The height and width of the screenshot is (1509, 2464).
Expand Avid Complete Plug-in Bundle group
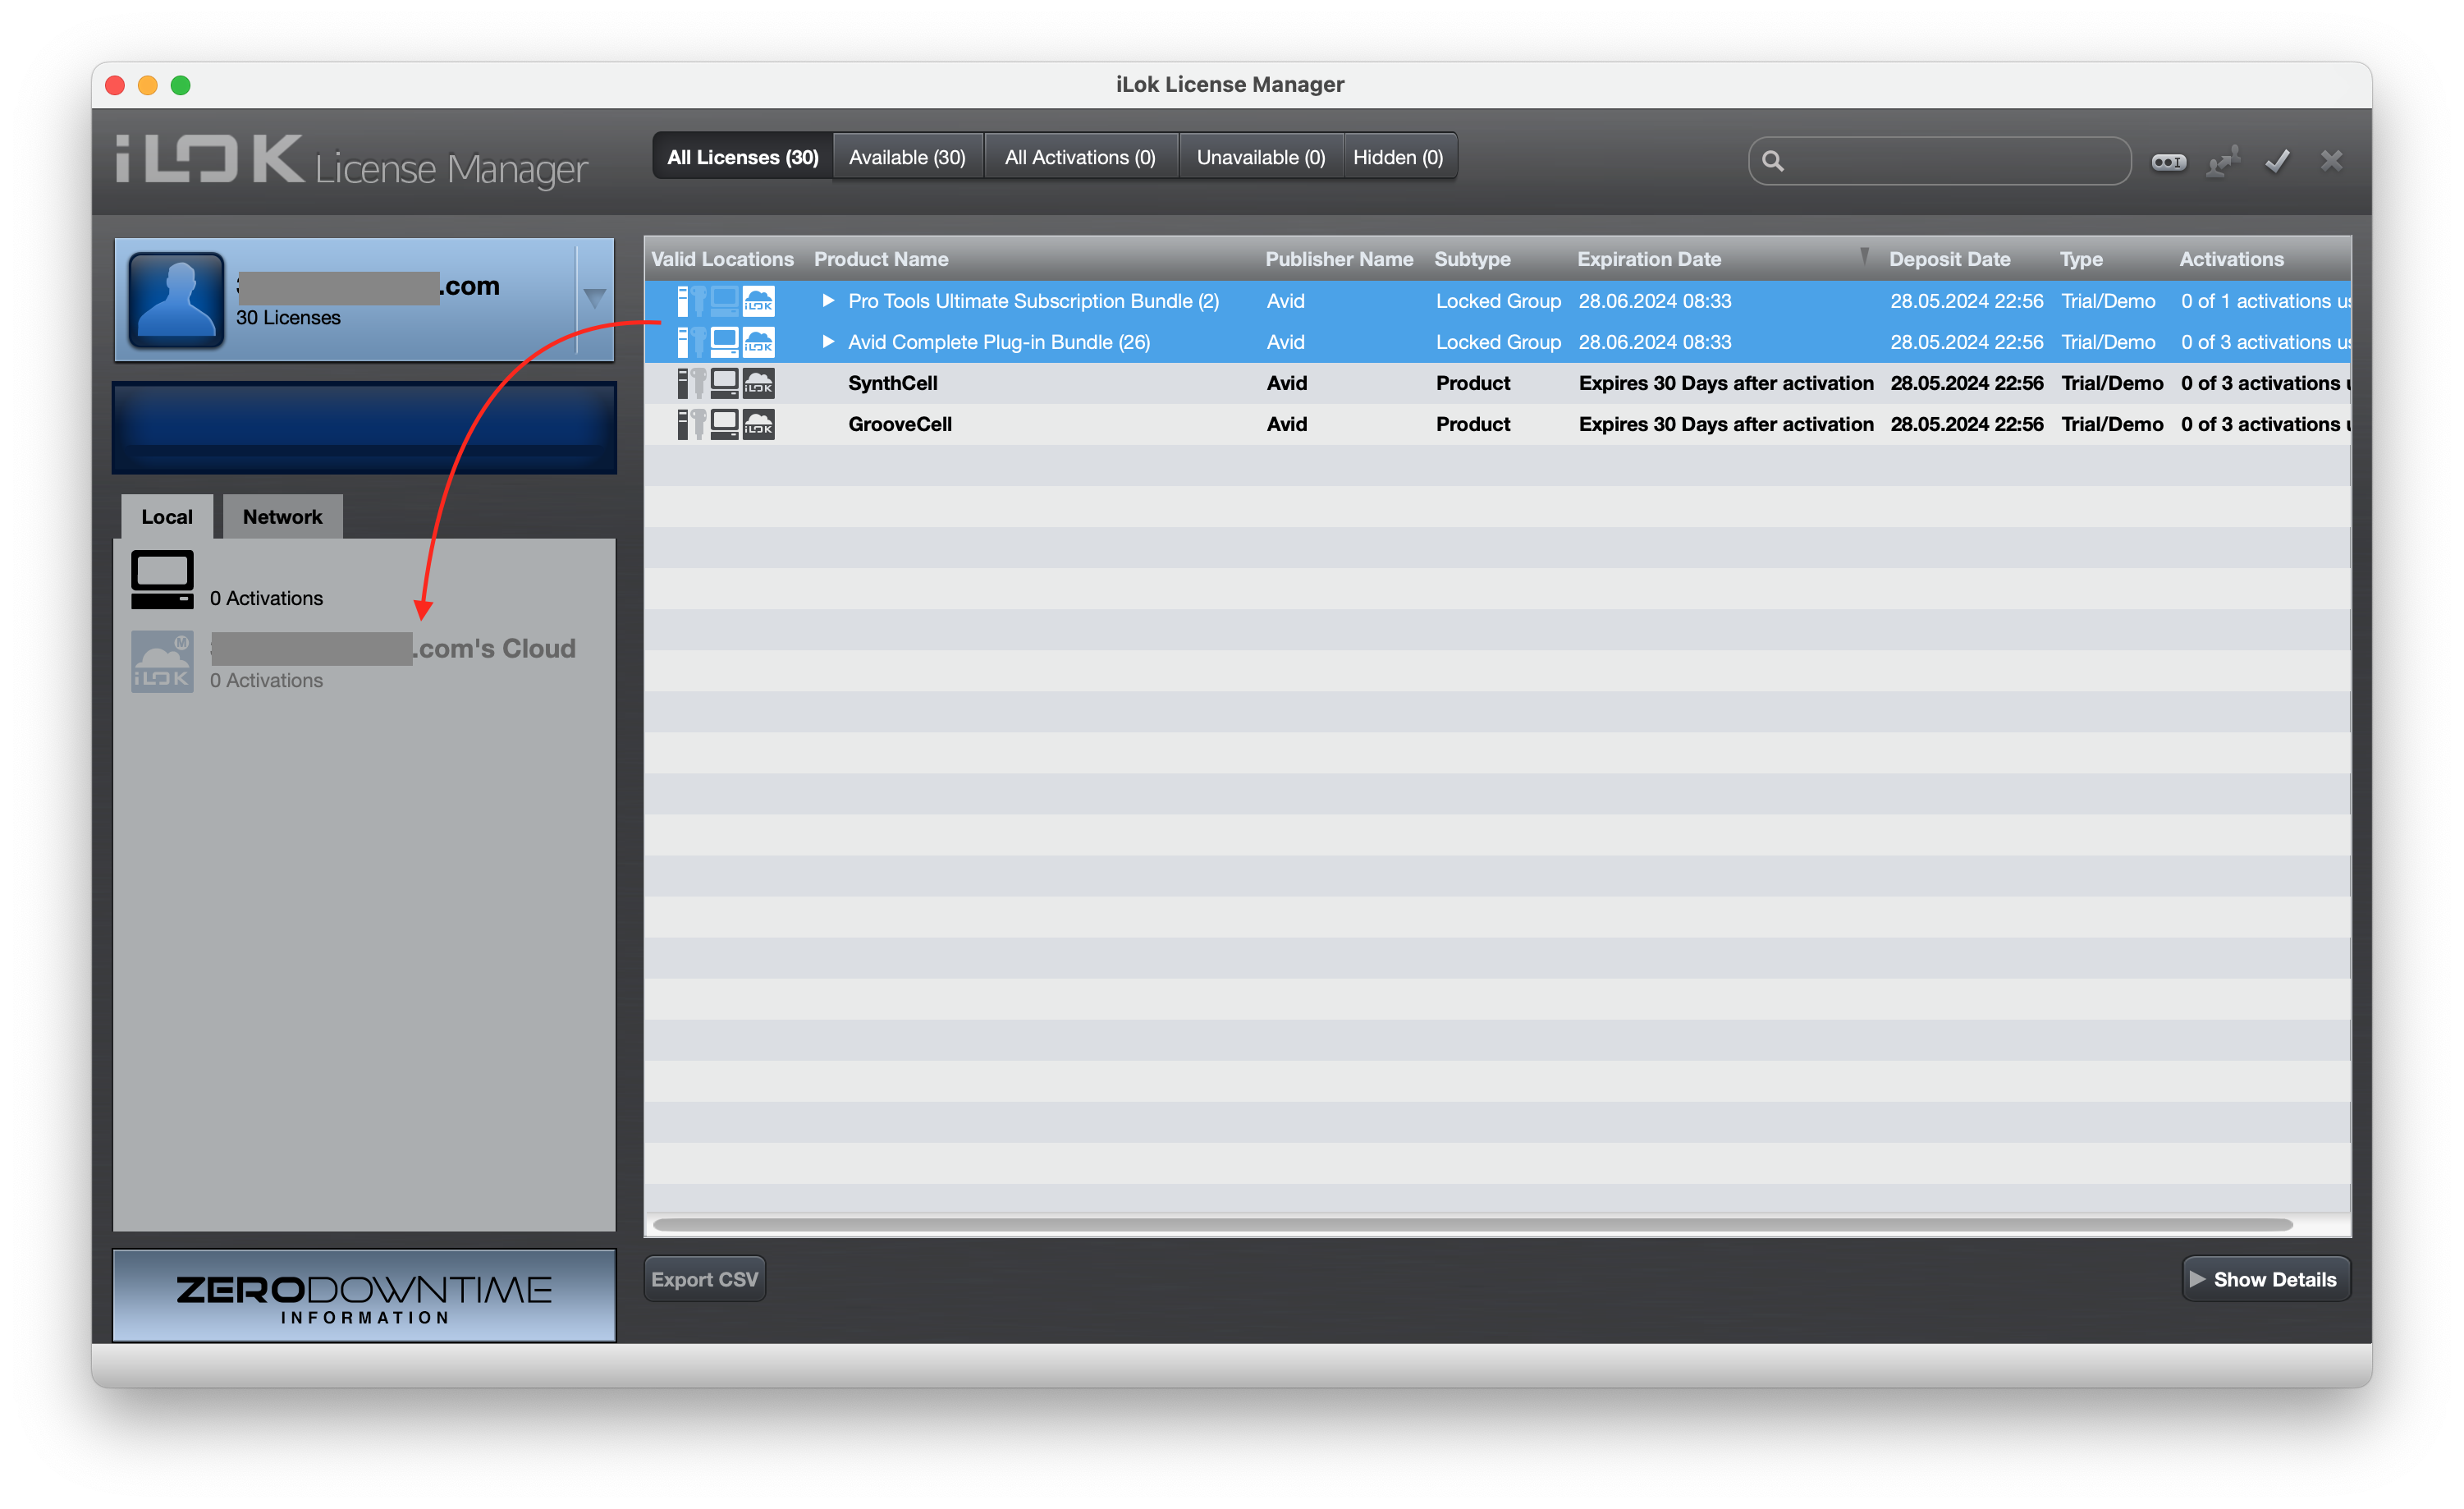coord(828,342)
